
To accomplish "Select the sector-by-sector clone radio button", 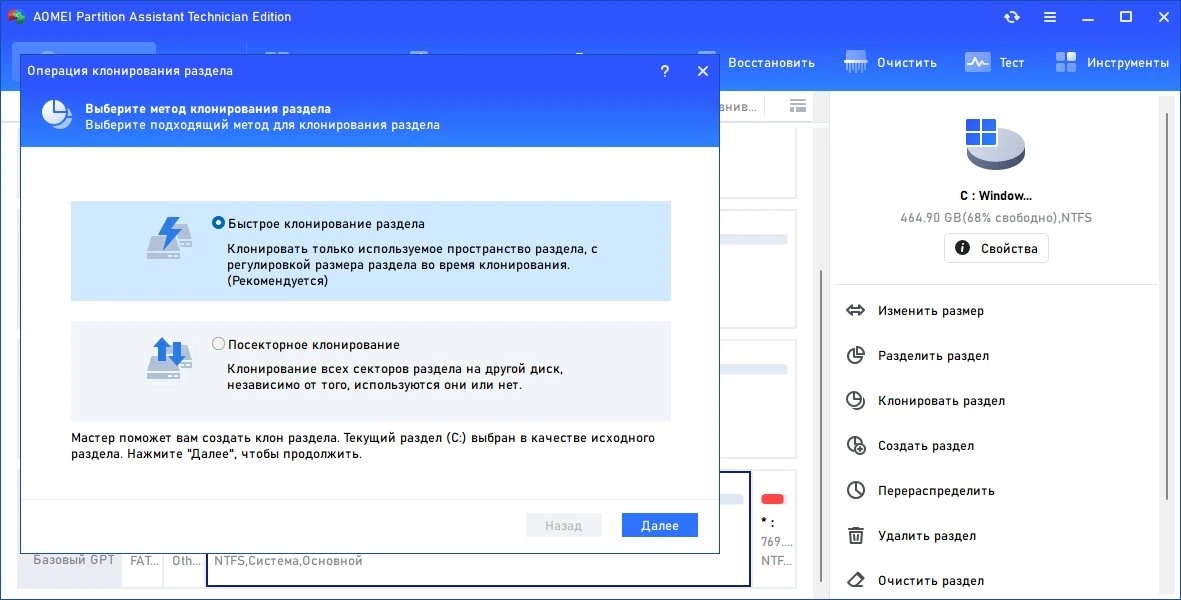I will pos(218,344).
